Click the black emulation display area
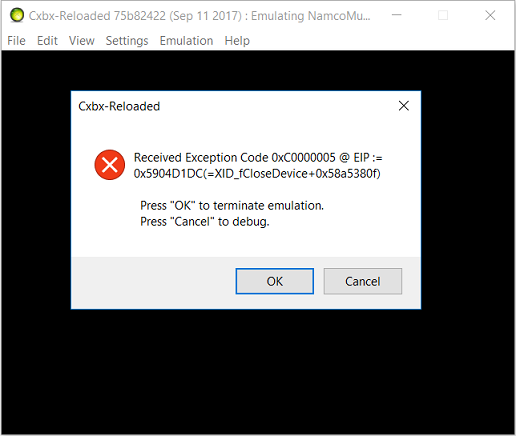The height and width of the screenshot is (436, 516). pos(258,370)
